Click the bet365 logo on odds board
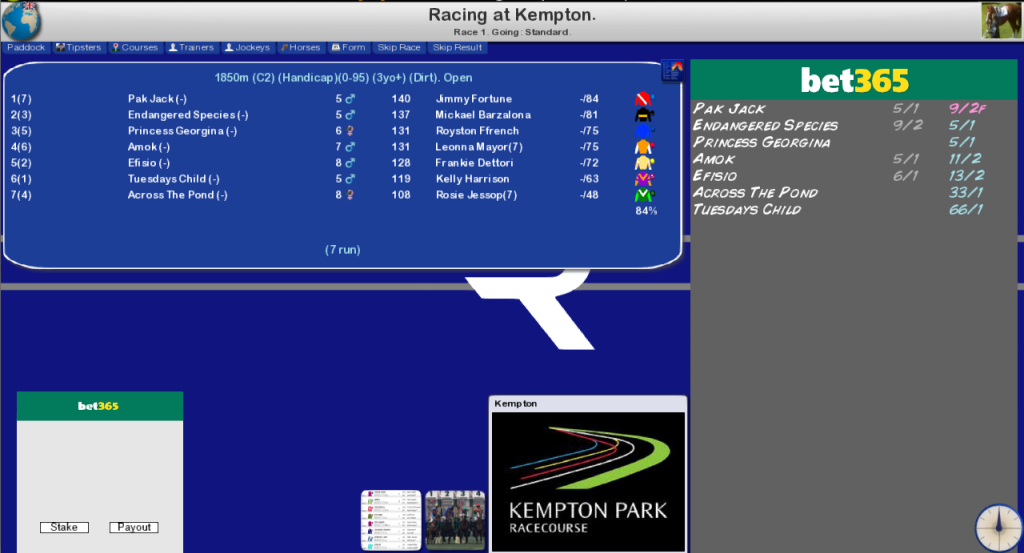The width and height of the screenshot is (1024, 553). [854, 81]
